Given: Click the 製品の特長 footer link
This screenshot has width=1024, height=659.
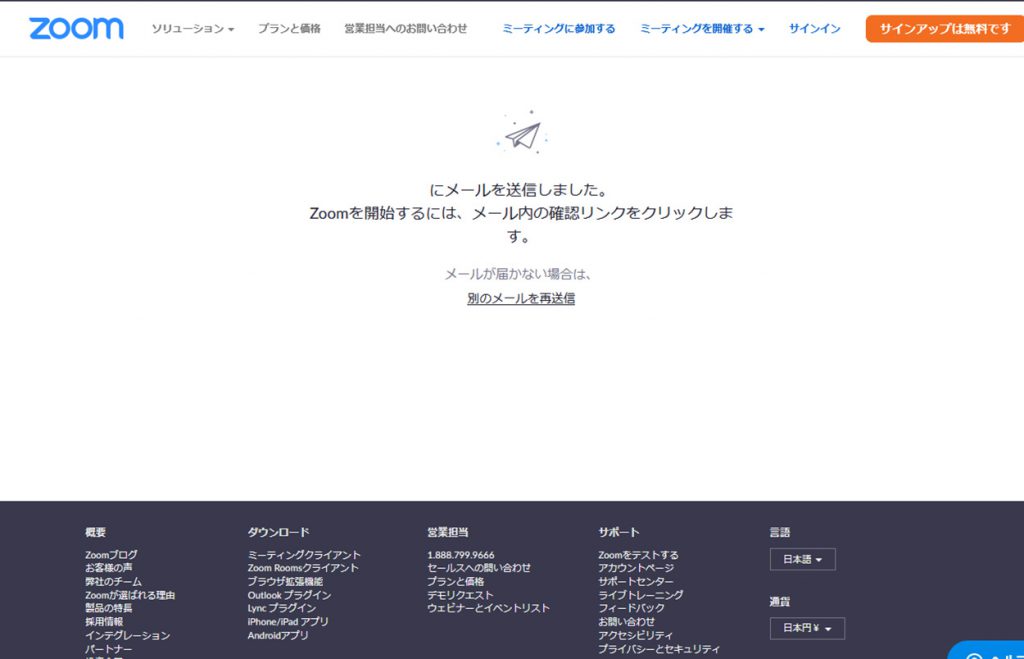Looking at the screenshot, I should coord(108,608).
